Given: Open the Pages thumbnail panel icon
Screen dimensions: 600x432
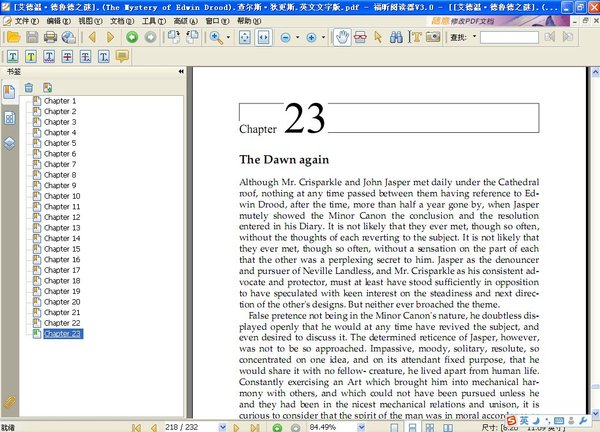Looking at the screenshot, I should [x=10, y=119].
